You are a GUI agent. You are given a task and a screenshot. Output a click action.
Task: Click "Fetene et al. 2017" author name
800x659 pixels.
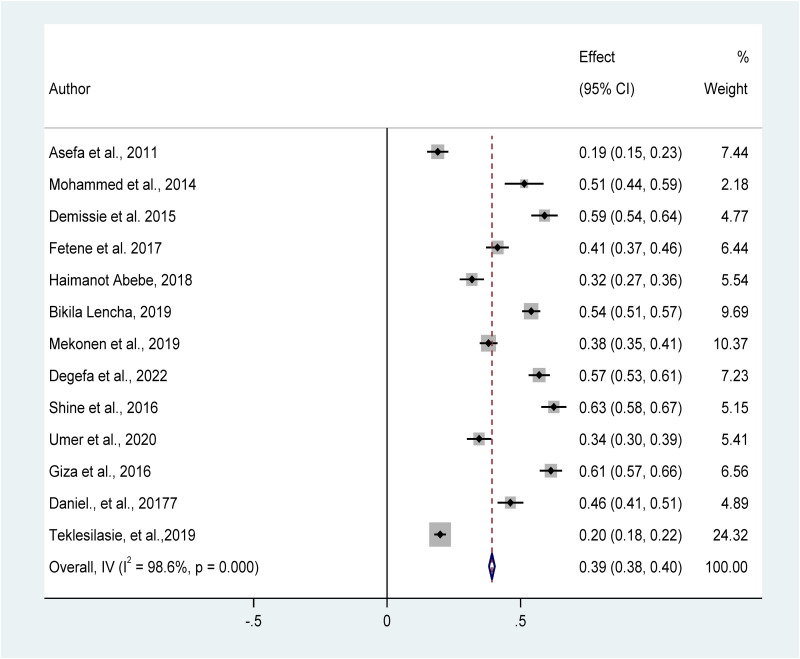[x=105, y=248]
